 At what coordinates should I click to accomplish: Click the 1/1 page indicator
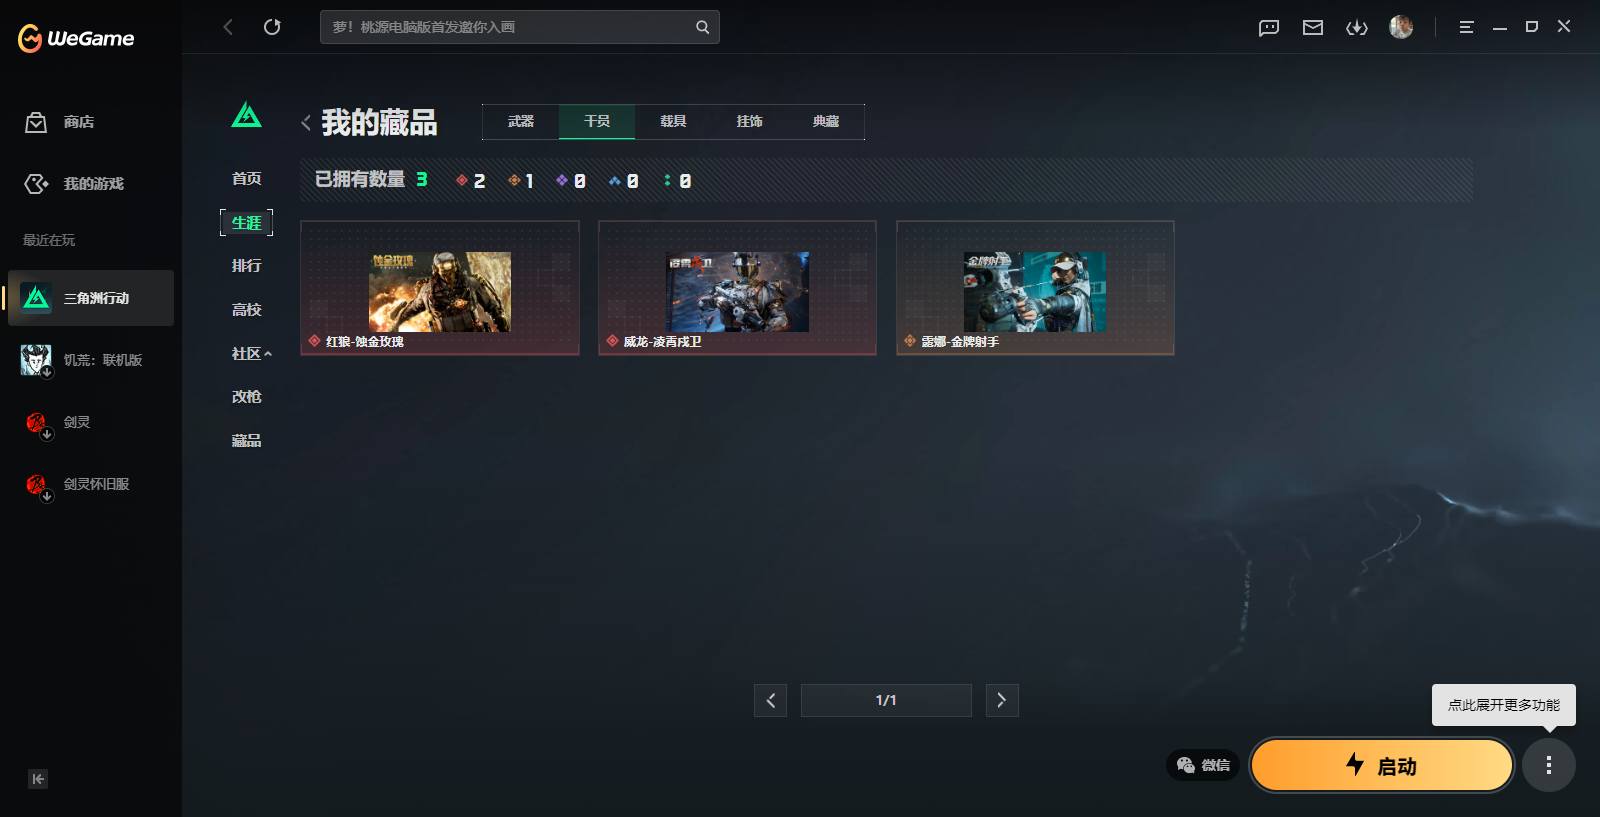point(886,700)
